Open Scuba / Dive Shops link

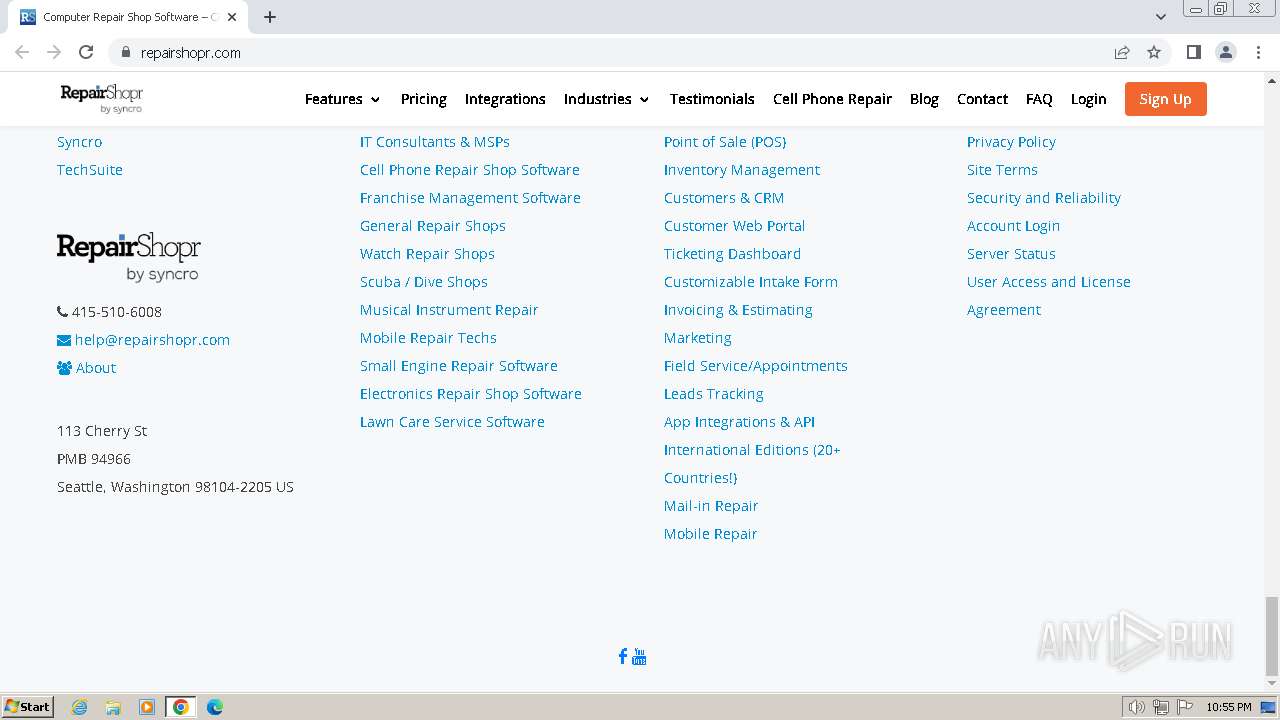[x=424, y=282]
